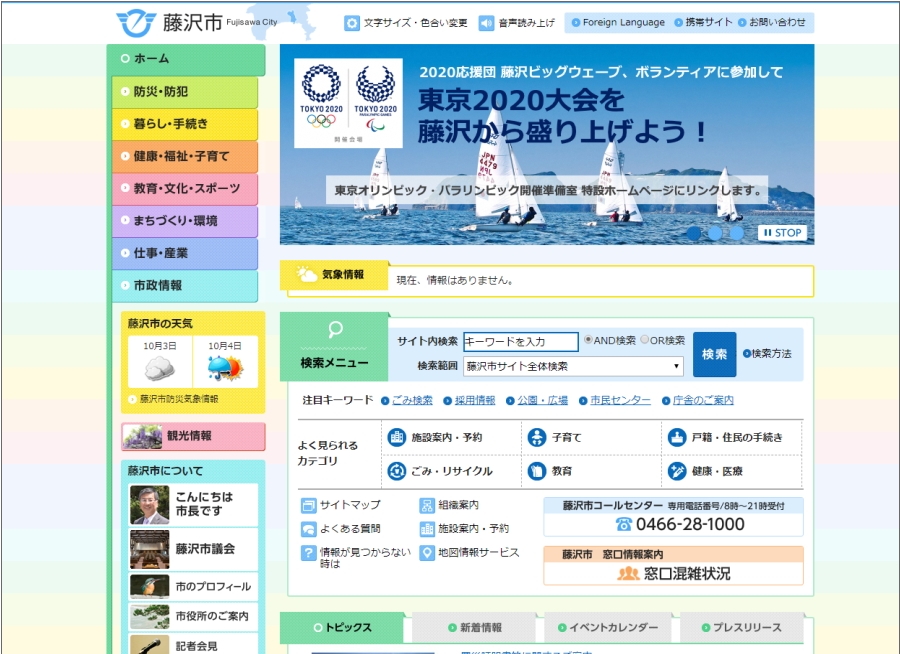
Task: Open 地図情報サービス map pin icon
Action: tap(427, 553)
